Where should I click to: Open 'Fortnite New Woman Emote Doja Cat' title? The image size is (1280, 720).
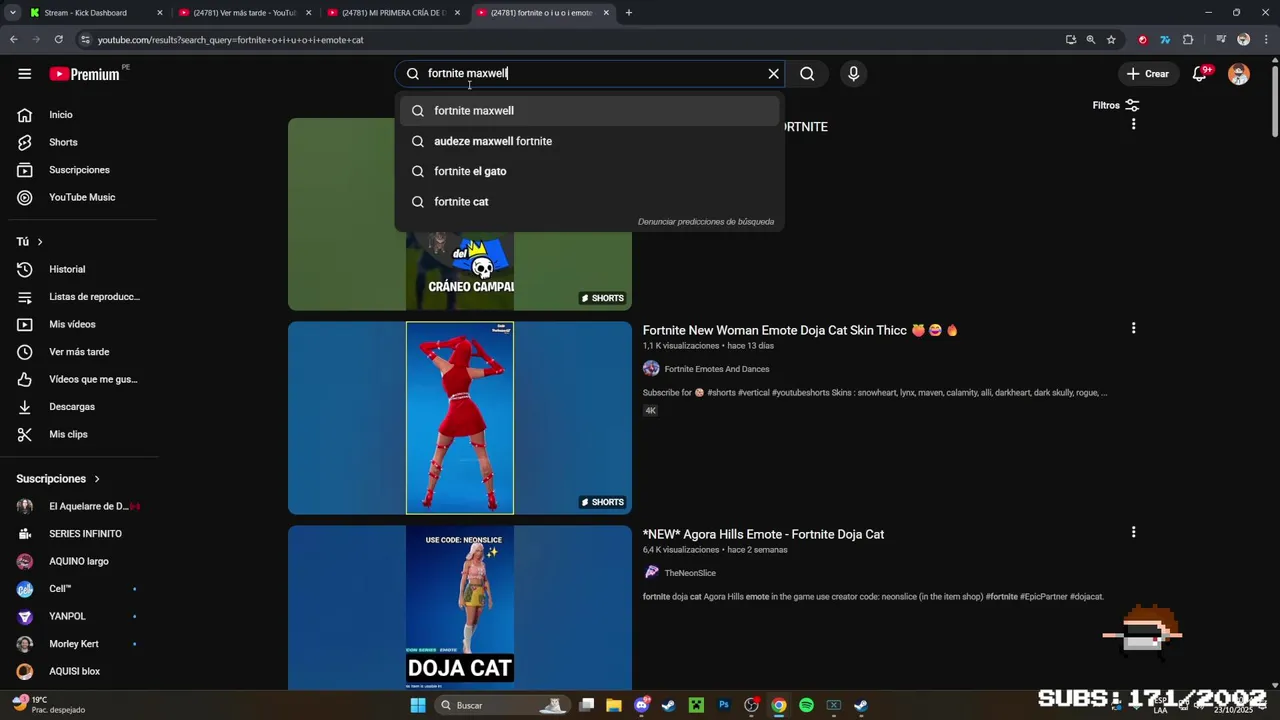click(800, 330)
